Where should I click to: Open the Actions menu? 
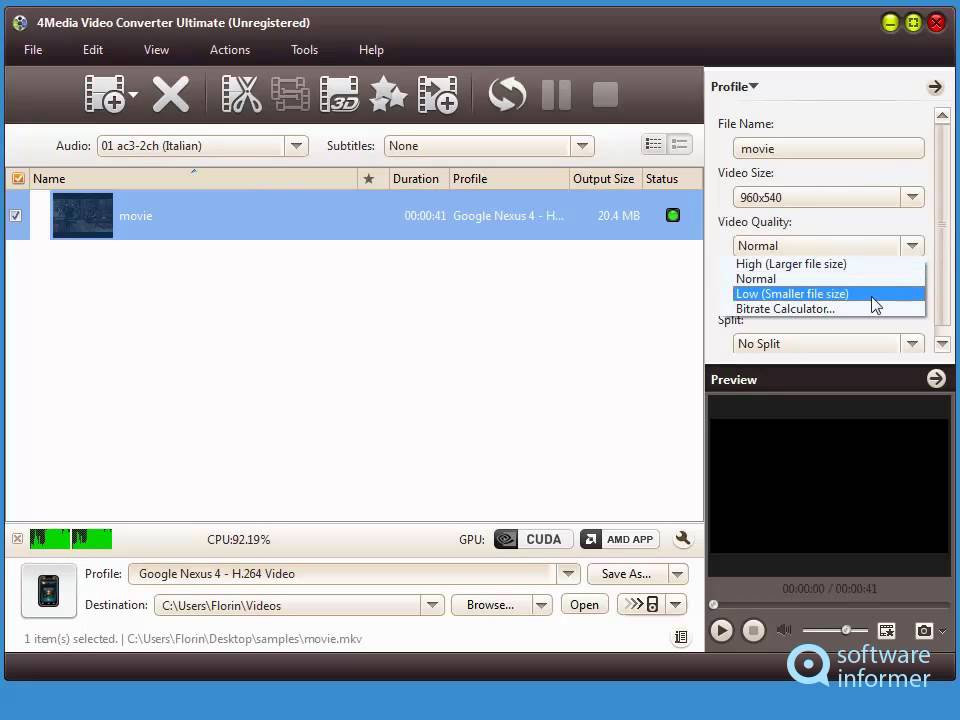pyautogui.click(x=230, y=50)
